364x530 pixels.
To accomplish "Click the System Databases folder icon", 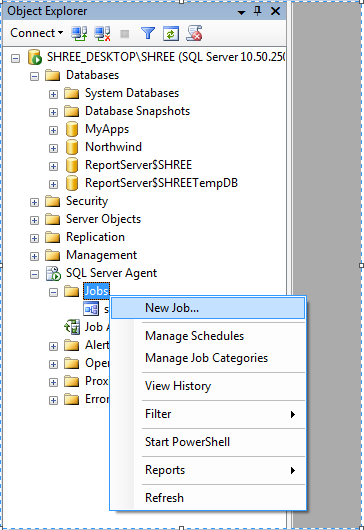I will [x=71, y=93].
